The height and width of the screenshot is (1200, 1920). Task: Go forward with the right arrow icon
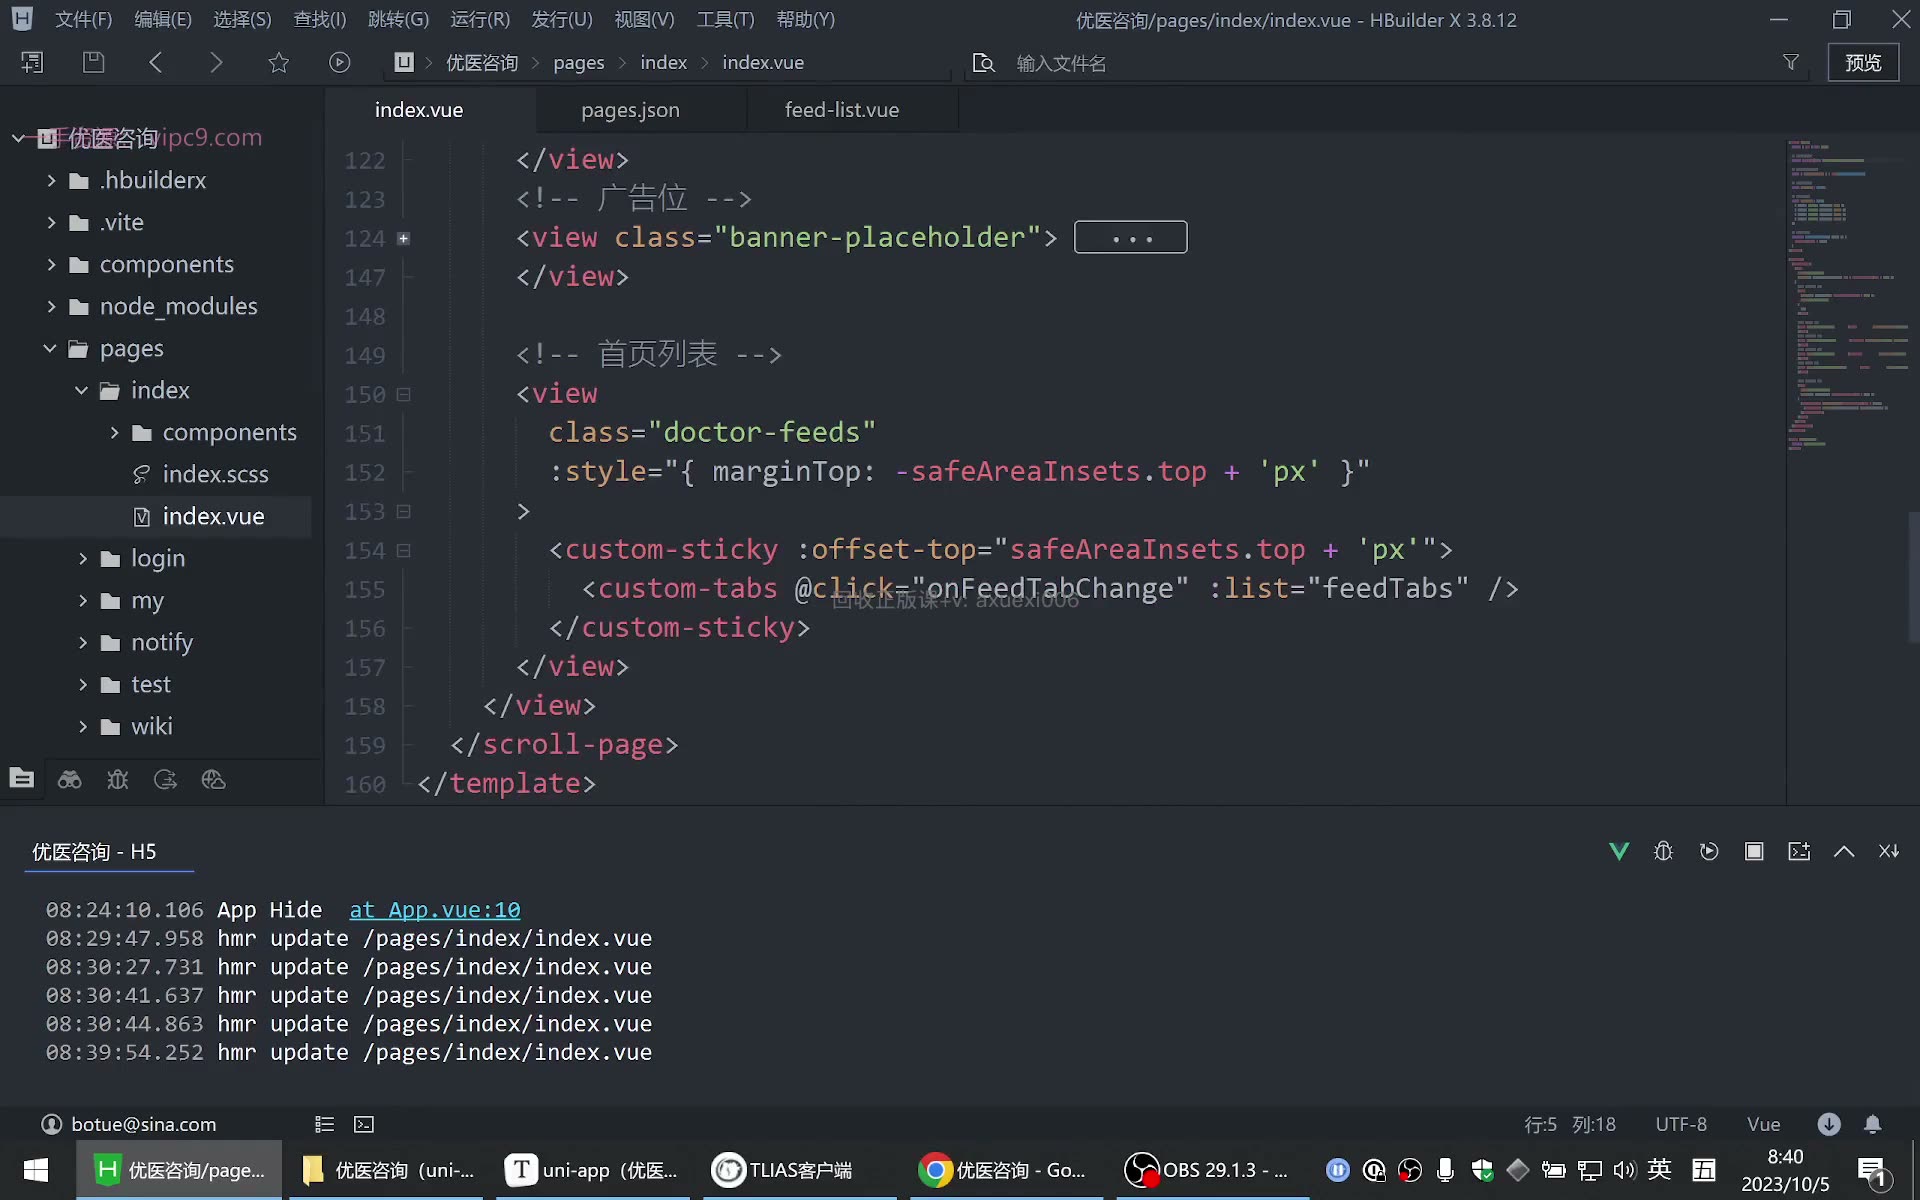coord(216,62)
